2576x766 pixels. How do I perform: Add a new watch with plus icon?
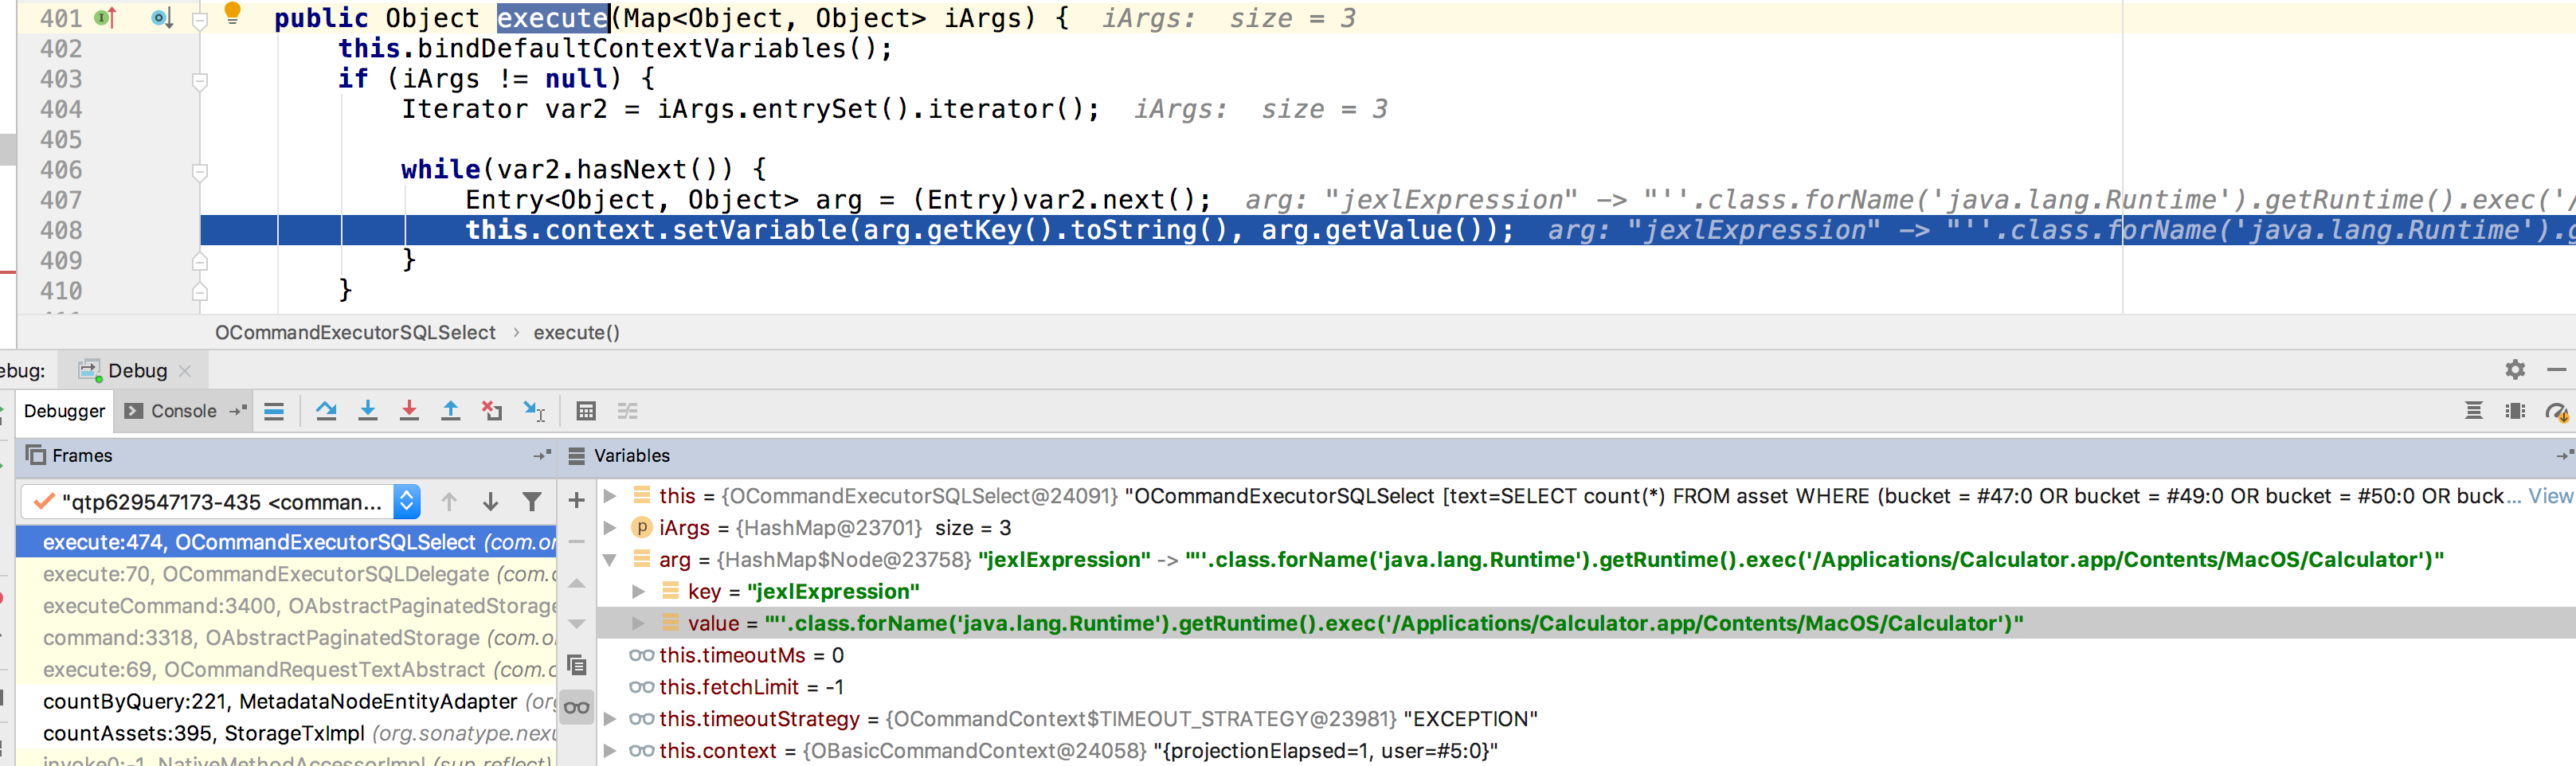pyautogui.click(x=576, y=500)
